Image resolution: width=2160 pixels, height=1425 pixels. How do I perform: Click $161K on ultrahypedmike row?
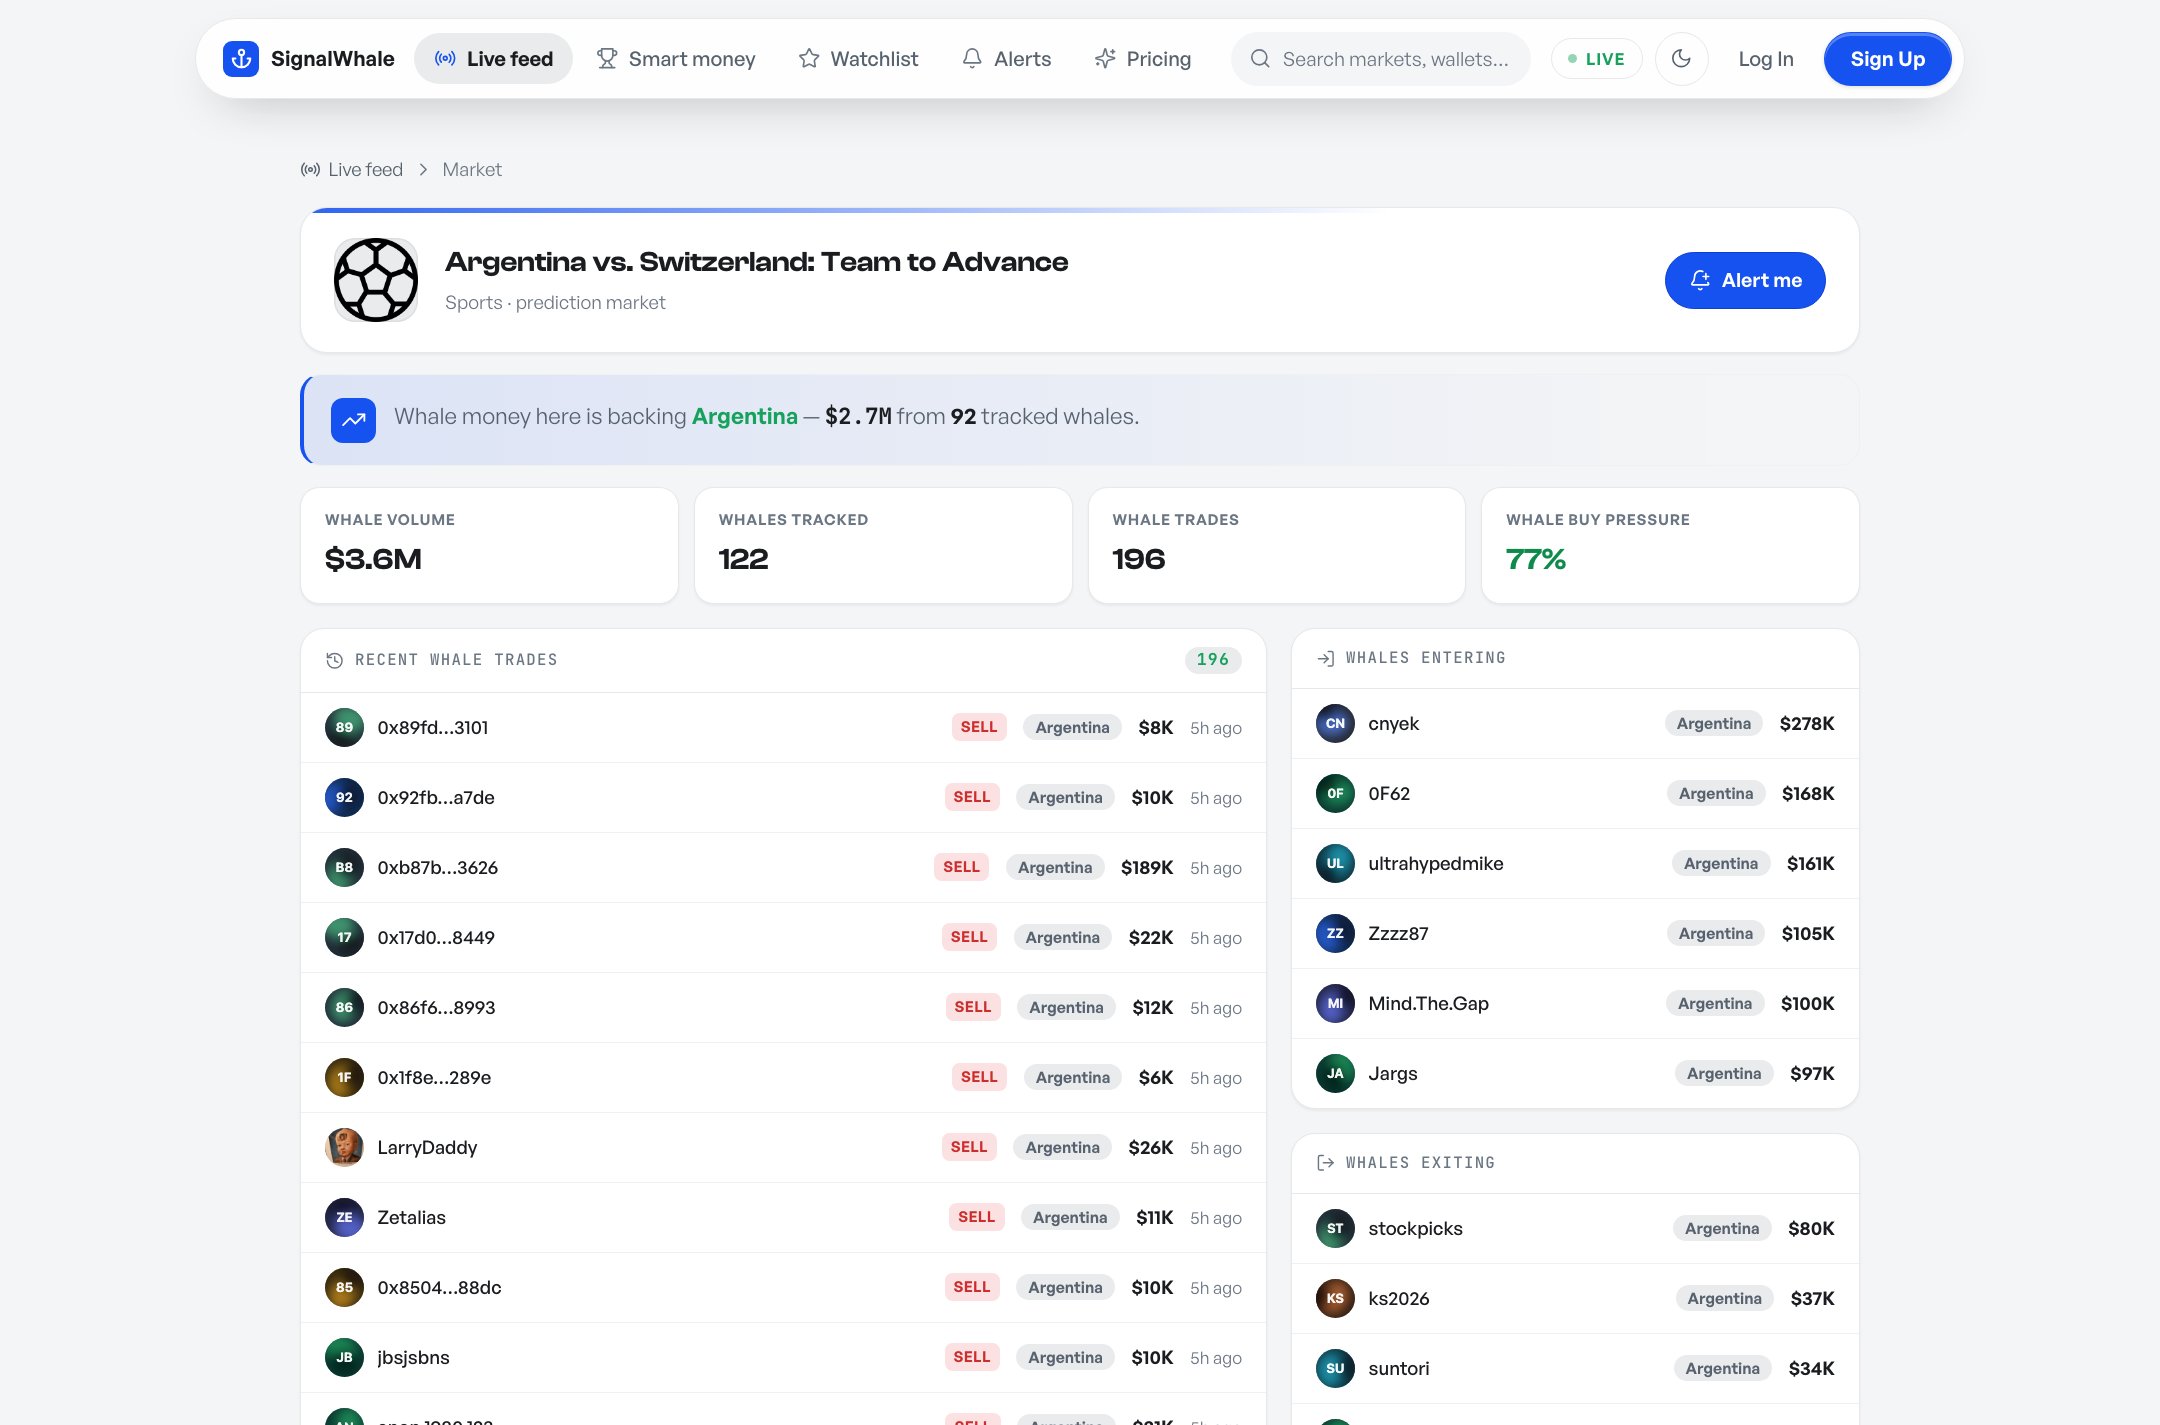(1810, 864)
